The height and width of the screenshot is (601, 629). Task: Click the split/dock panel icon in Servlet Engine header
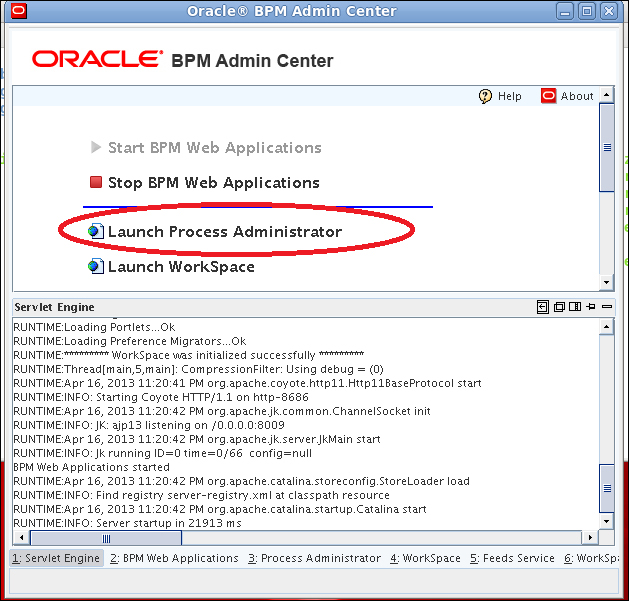coord(575,307)
